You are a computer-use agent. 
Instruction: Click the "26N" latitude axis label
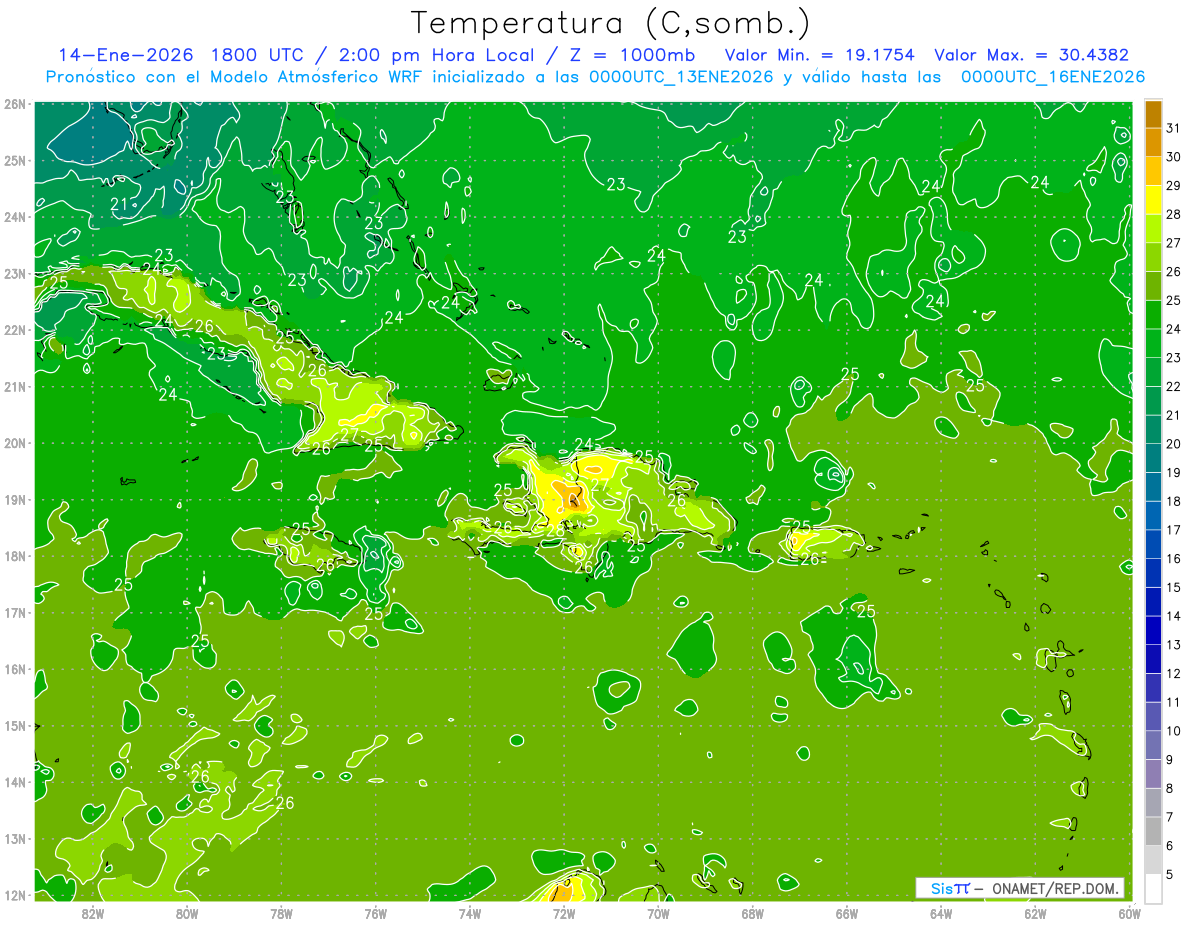click(x=15, y=104)
